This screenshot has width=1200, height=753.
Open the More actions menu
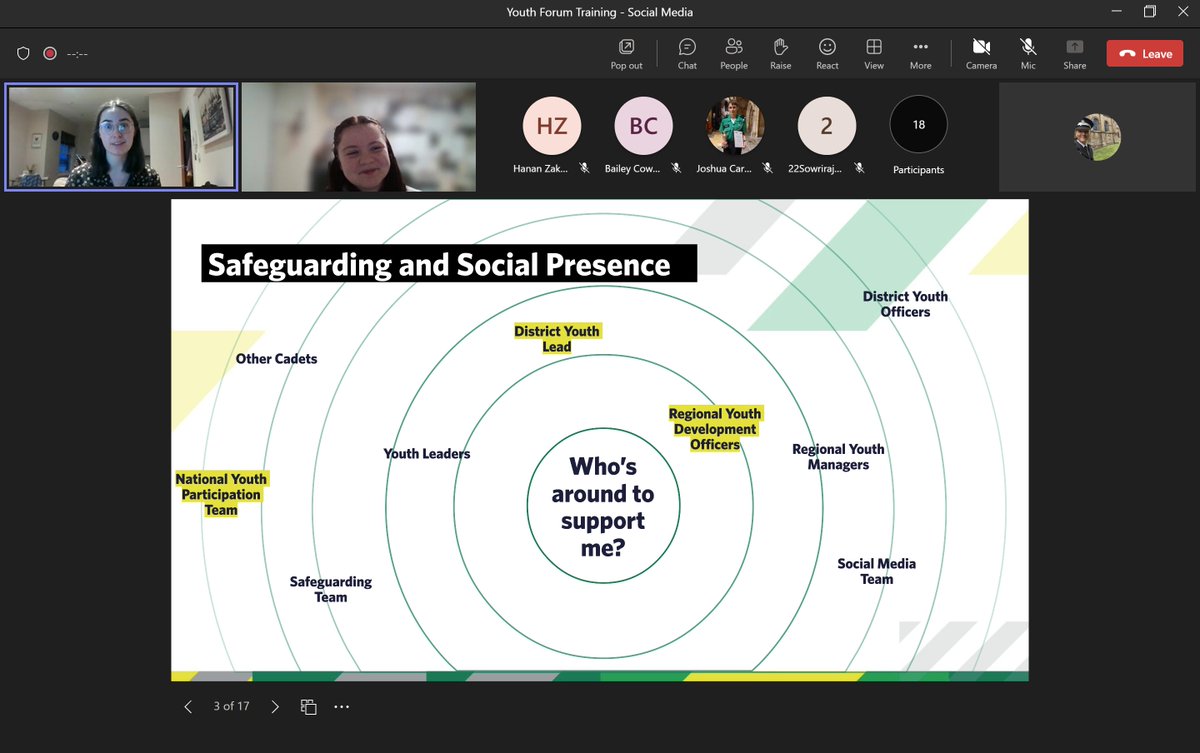[920, 54]
